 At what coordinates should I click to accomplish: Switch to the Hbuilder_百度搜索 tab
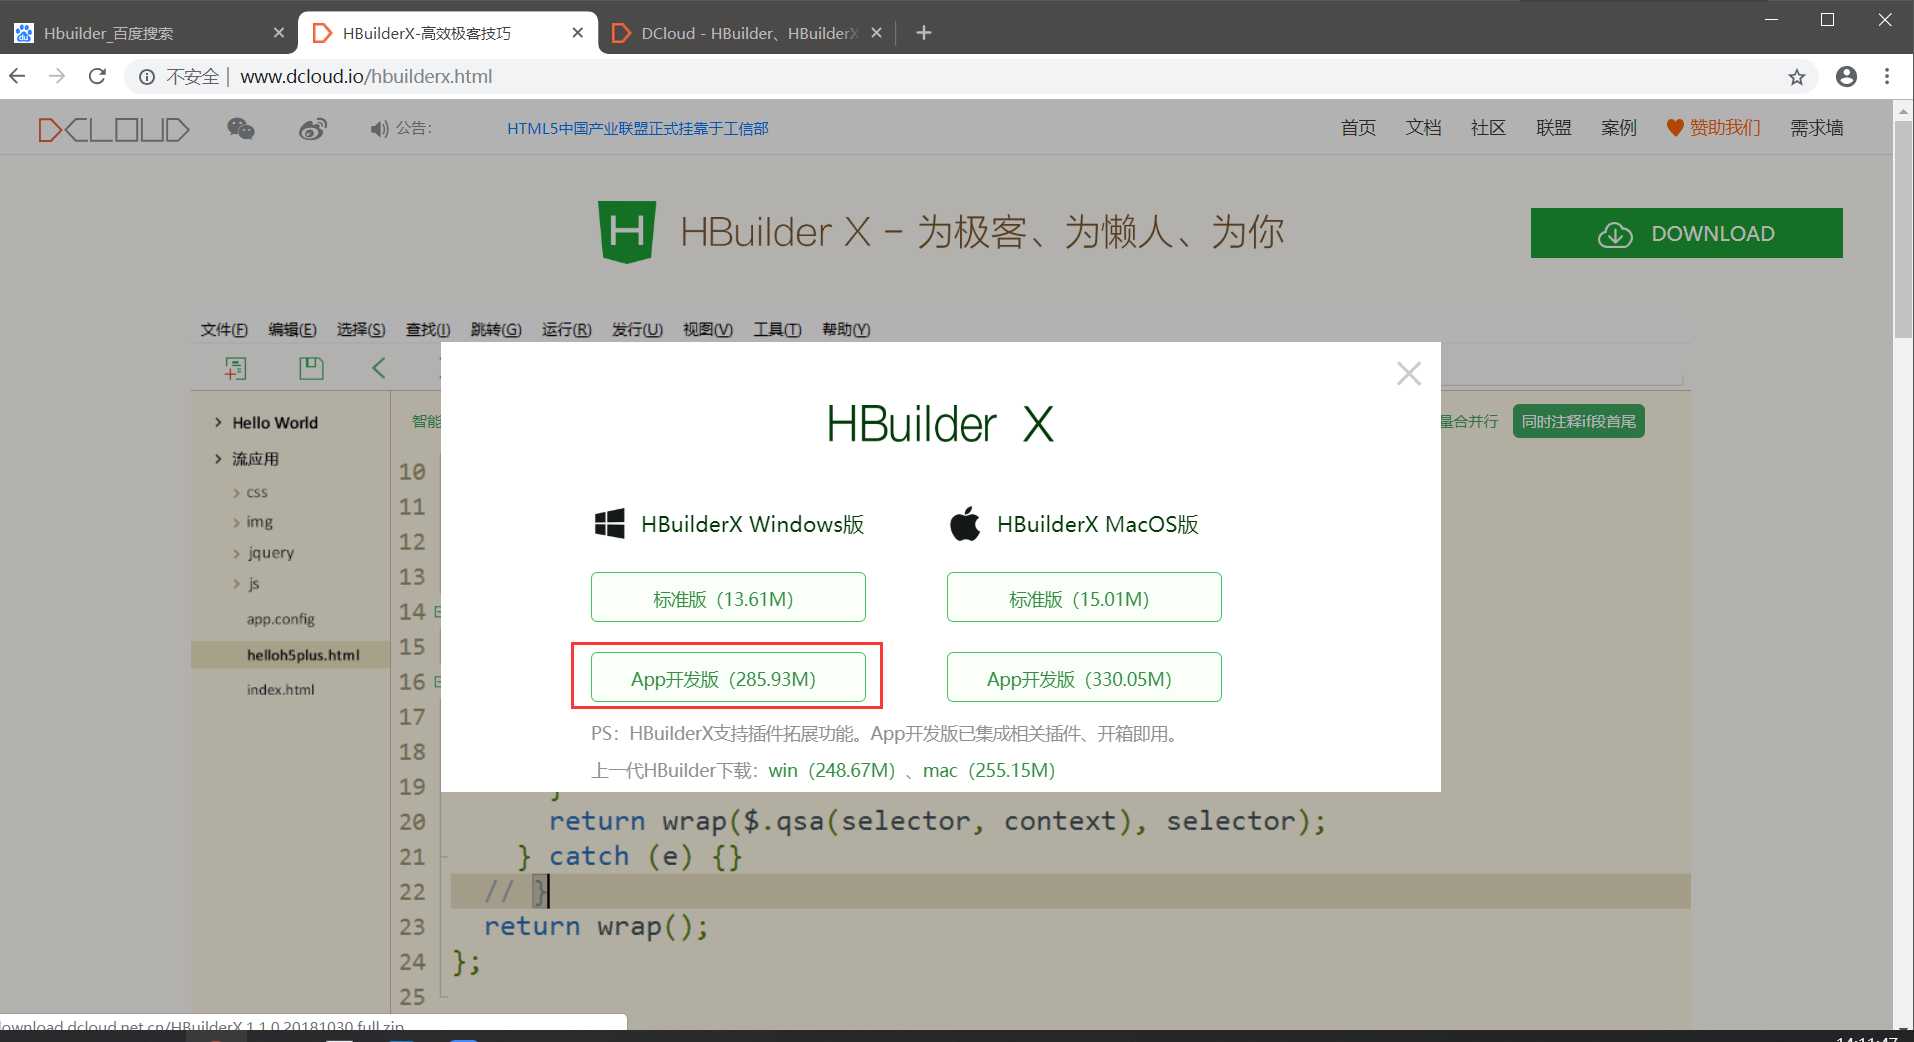[x=150, y=33]
